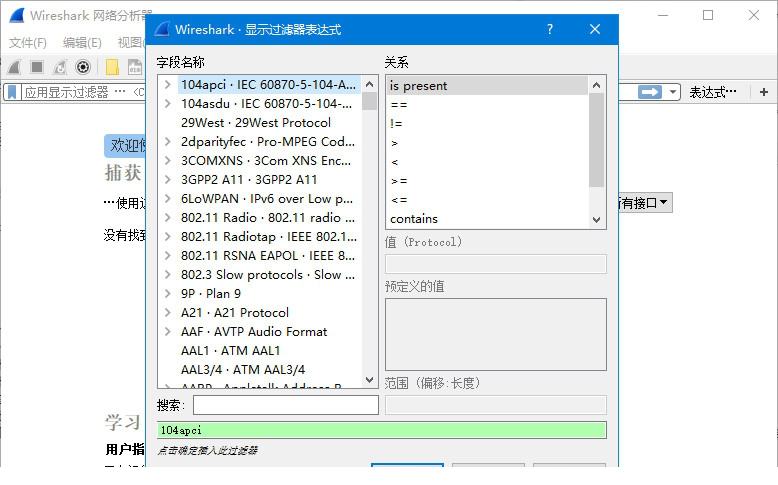Select the 104apci · IEC 60870-5-104 entry
The width and height of the screenshot is (778, 485).
[x=268, y=85]
